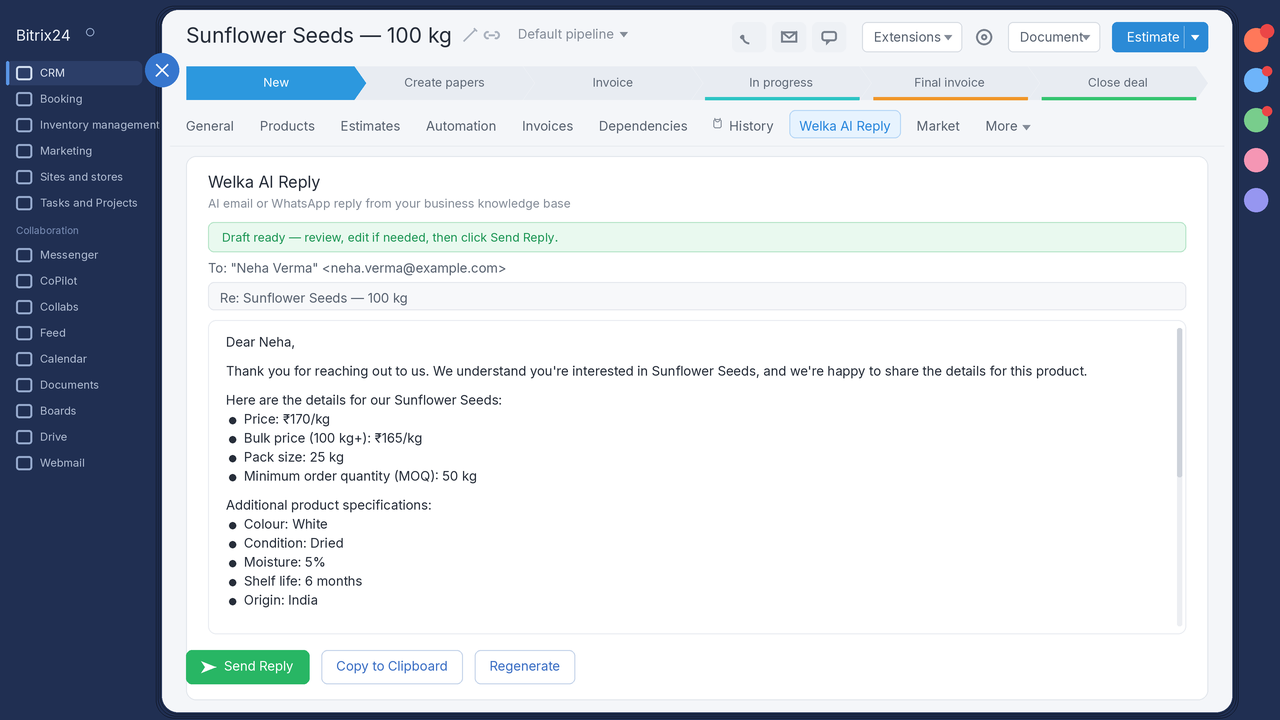Screen dimensions: 1280x720
Task: Open the Invoices tab
Action: point(547,126)
